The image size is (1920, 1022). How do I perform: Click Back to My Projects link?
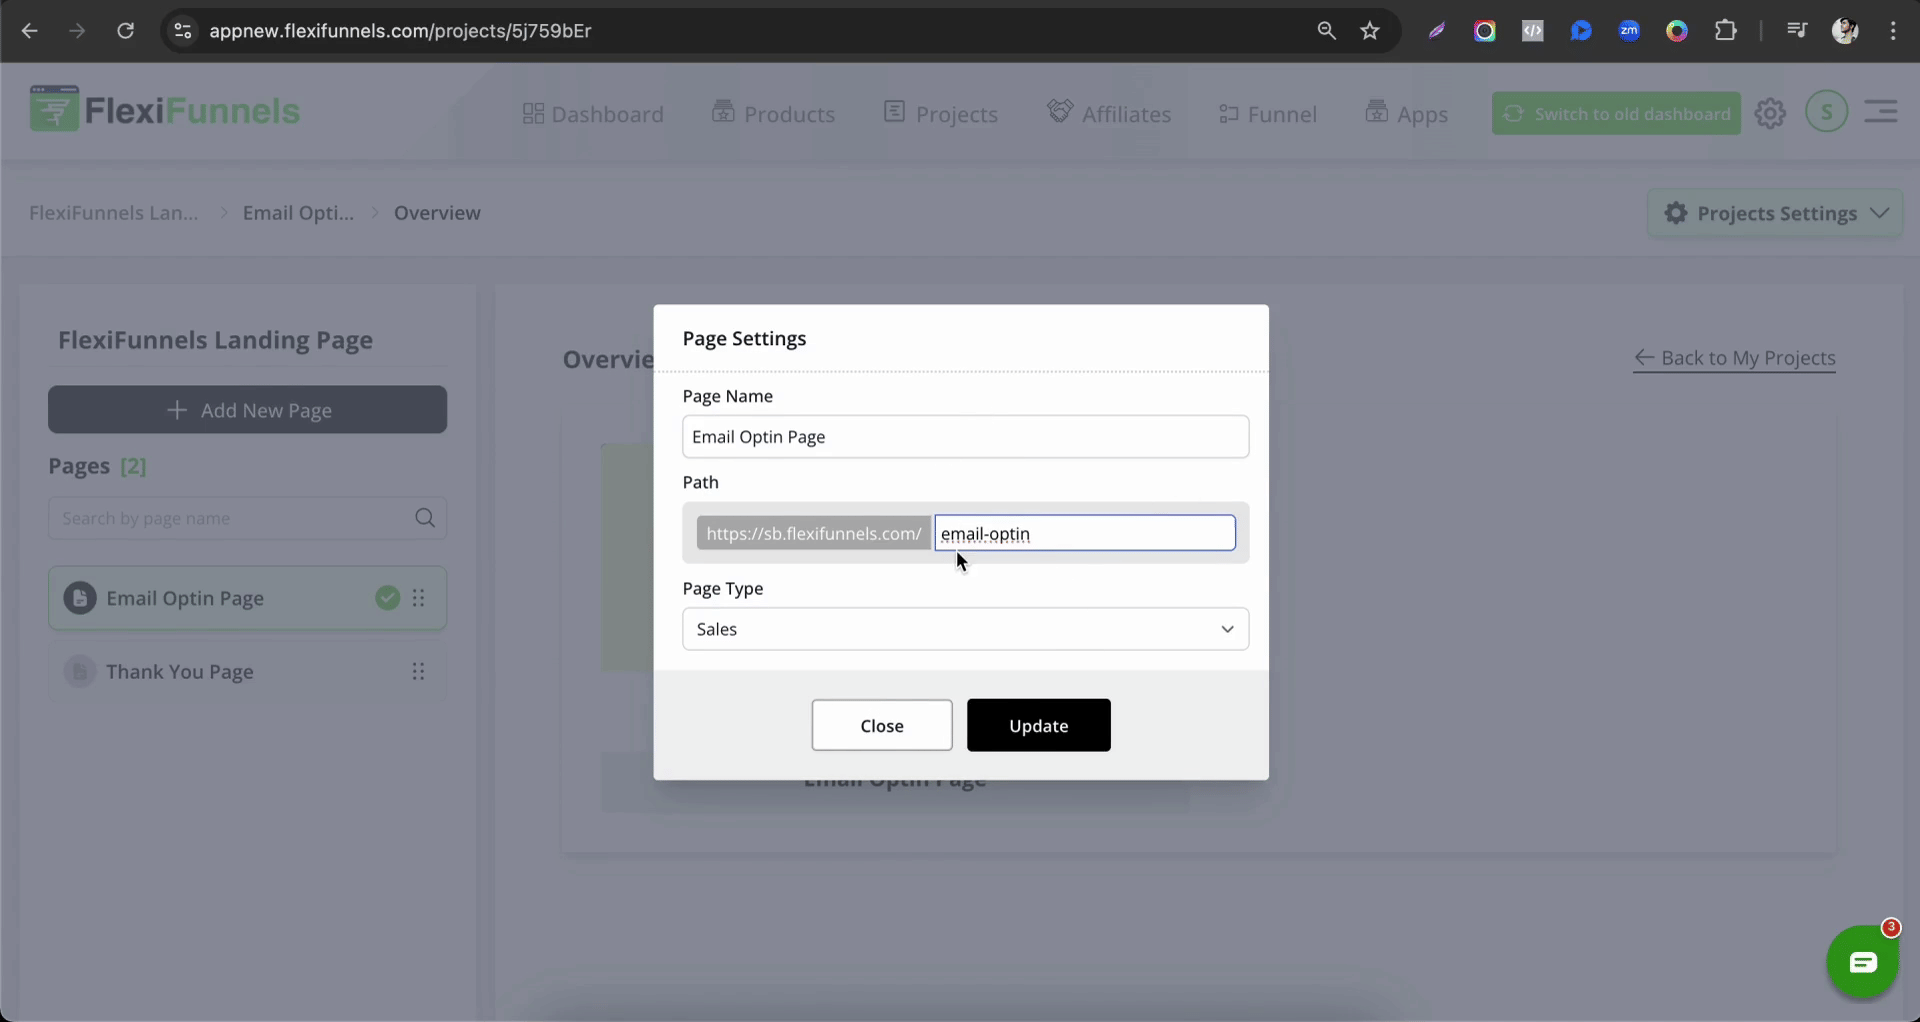pyautogui.click(x=1735, y=358)
